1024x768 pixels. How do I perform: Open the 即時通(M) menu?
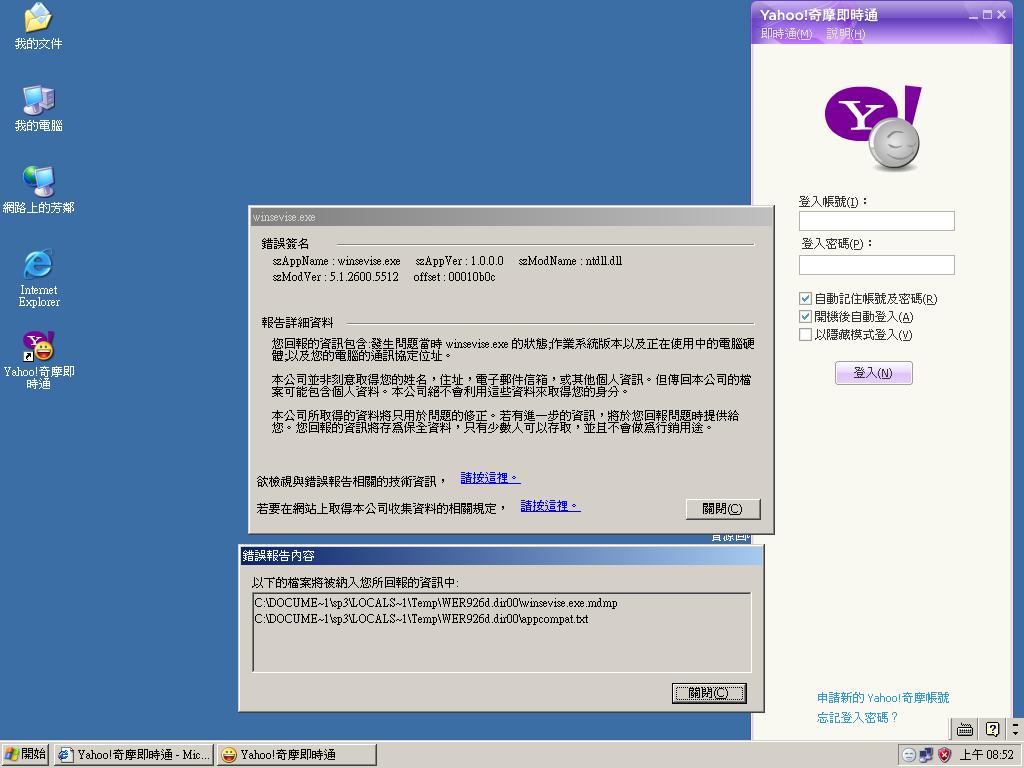point(786,34)
